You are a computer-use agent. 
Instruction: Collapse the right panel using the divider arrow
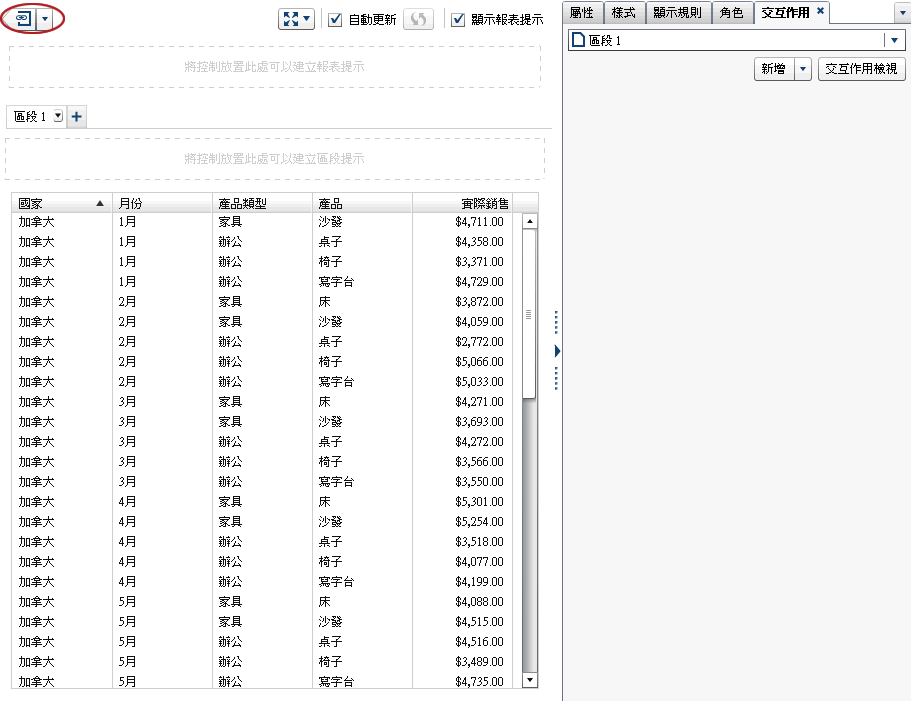[x=557, y=351]
